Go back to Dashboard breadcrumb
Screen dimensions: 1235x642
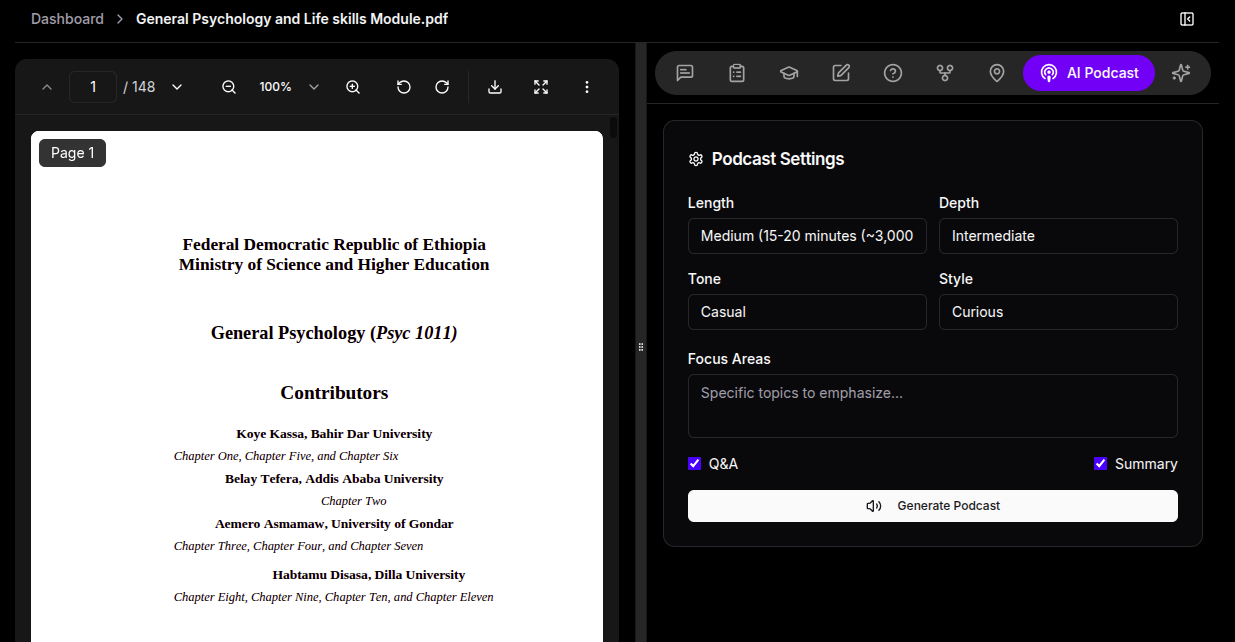tap(67, 19)
